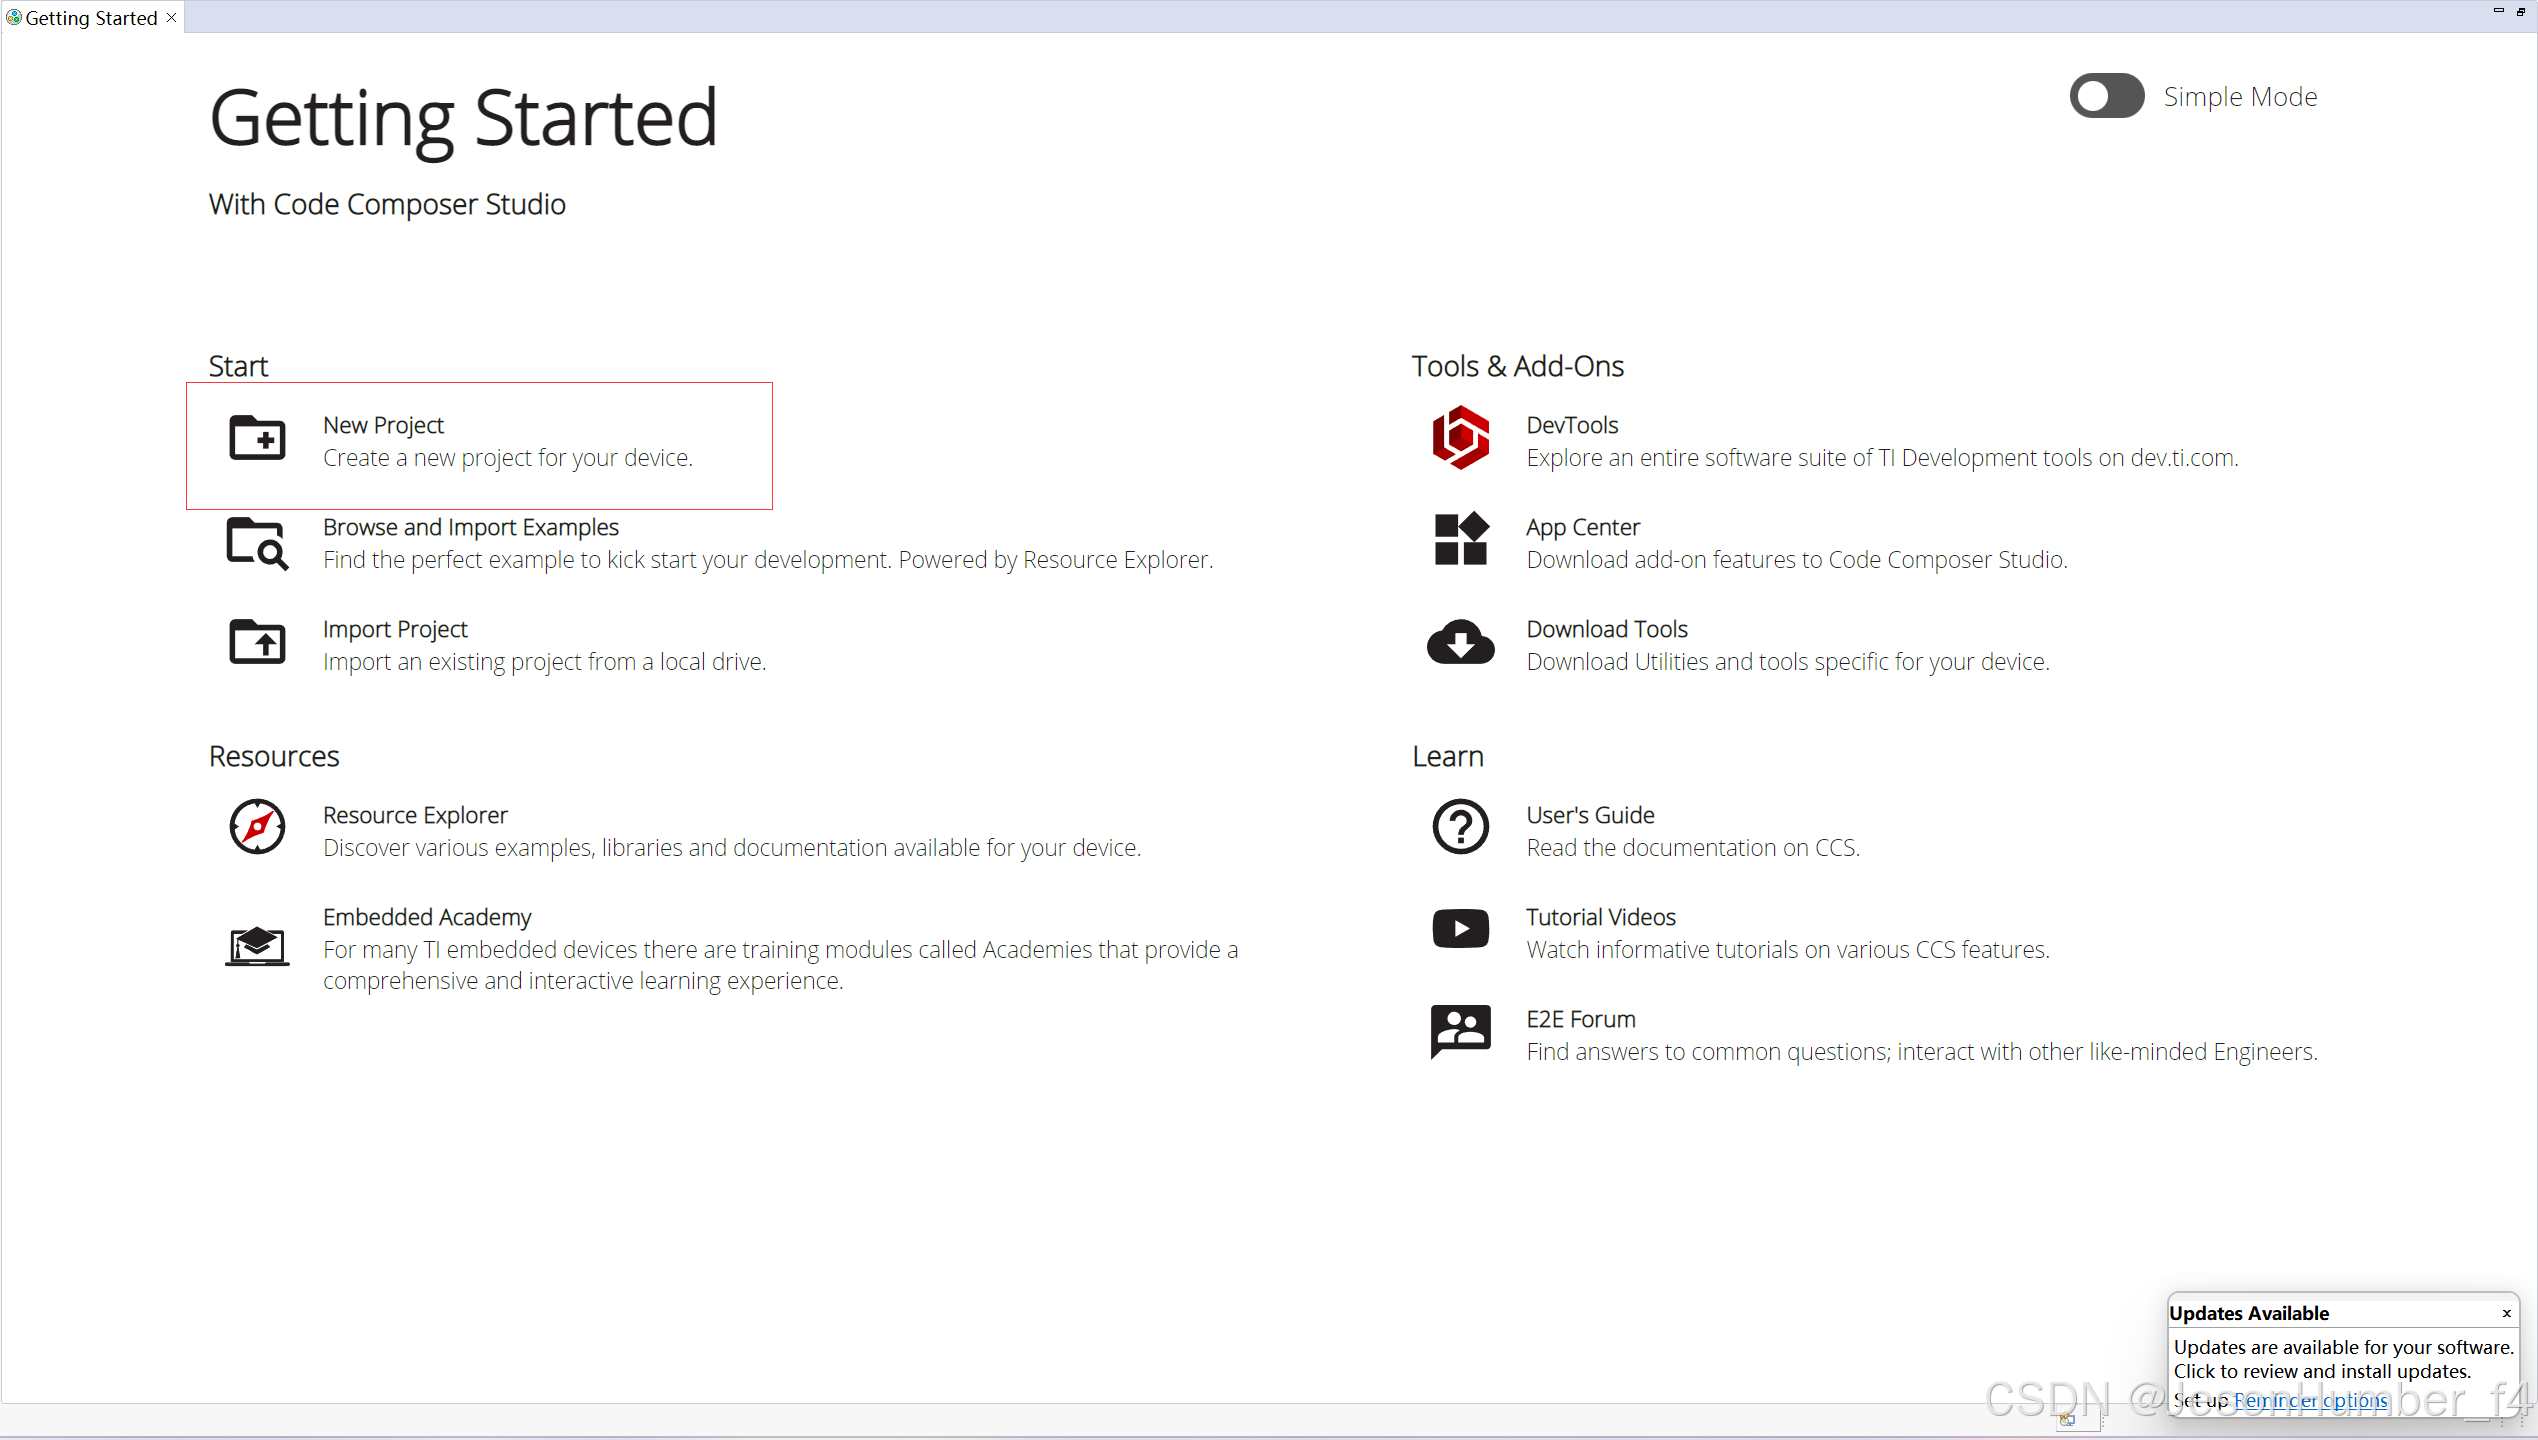Screen dimensions: 2538x1440
Task: Open the Resource Explorer compass icon
Action: [257, 827]
